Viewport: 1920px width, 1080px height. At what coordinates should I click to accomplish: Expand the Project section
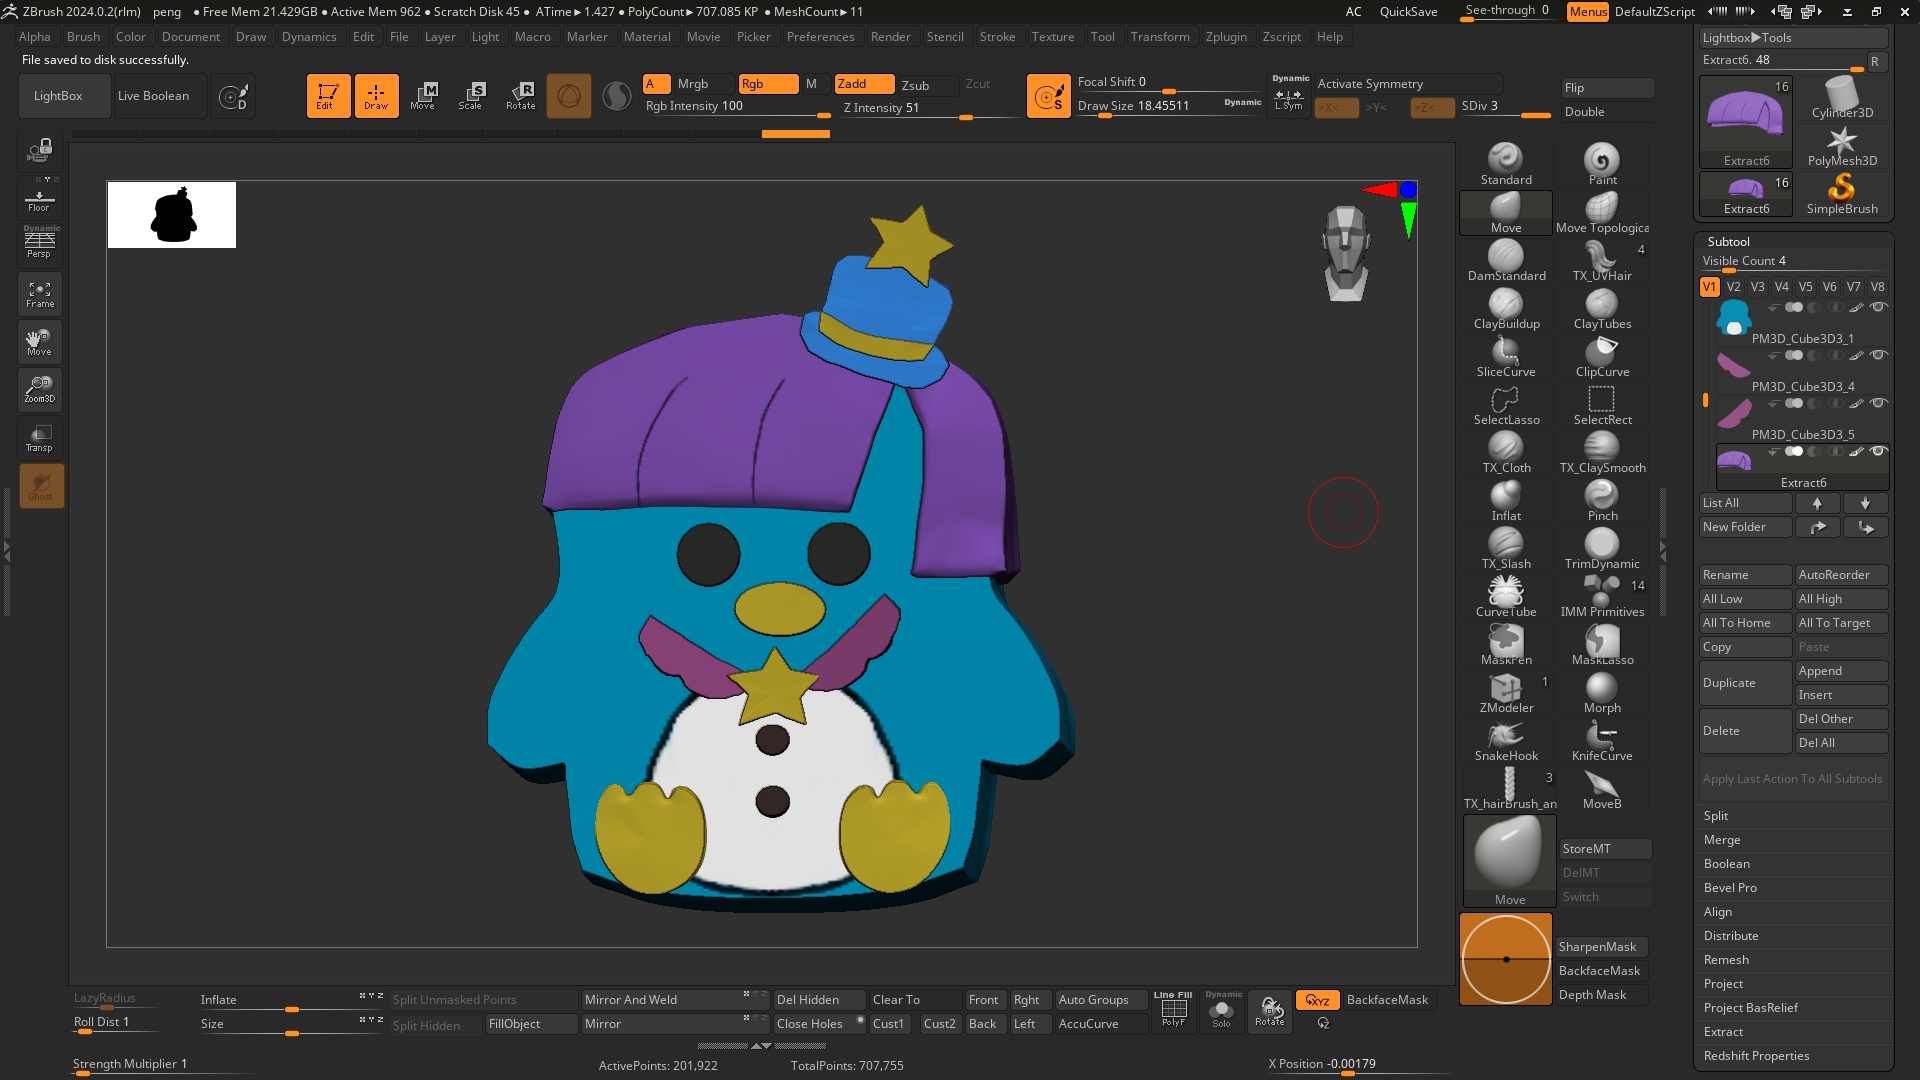click(1723, 984)
